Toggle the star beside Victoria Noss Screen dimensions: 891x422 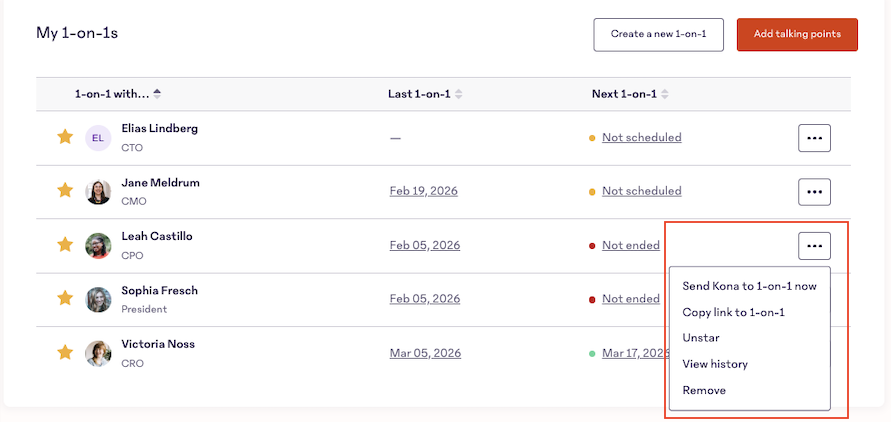65,352
